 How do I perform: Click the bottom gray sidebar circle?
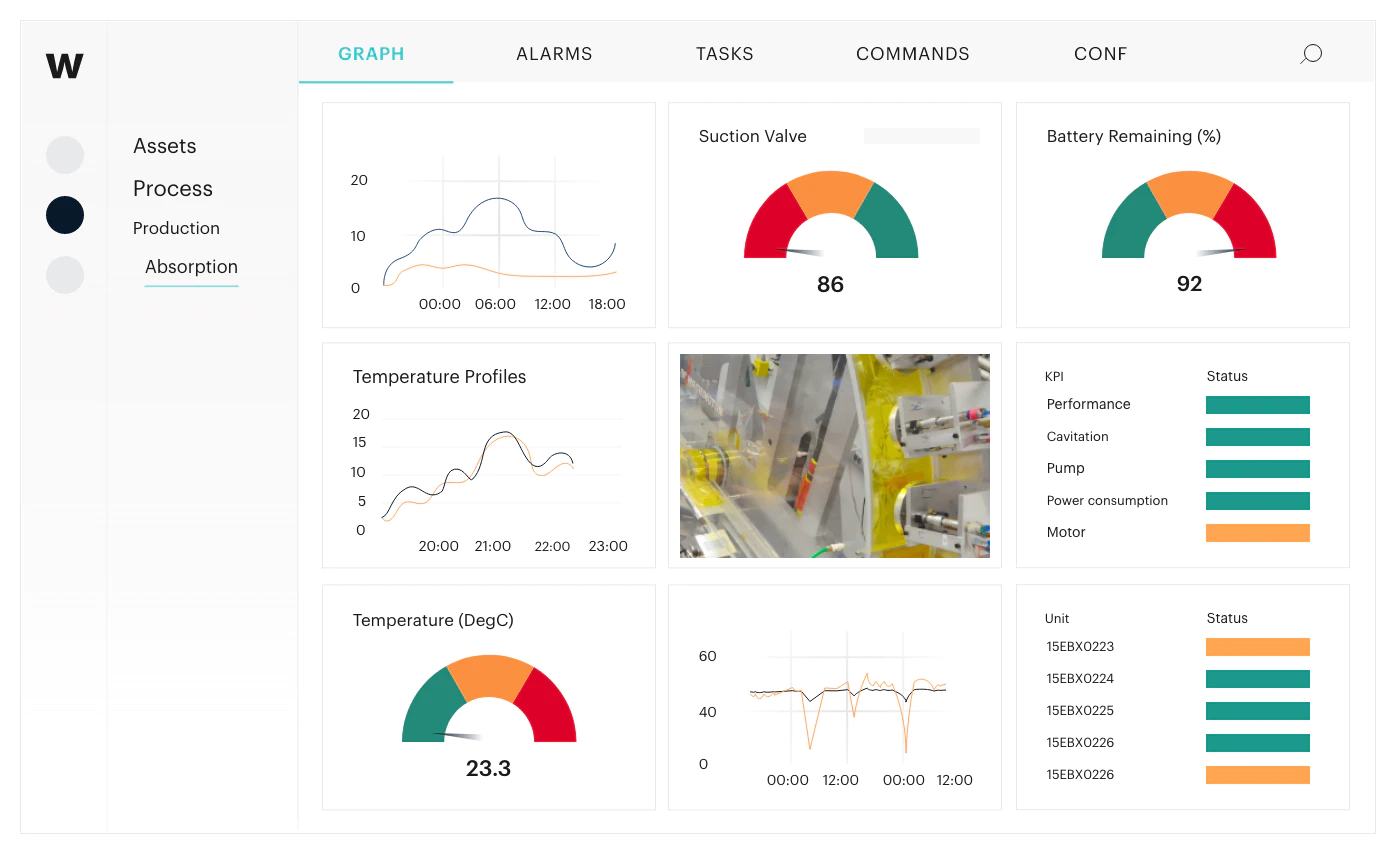pos(65,275)
